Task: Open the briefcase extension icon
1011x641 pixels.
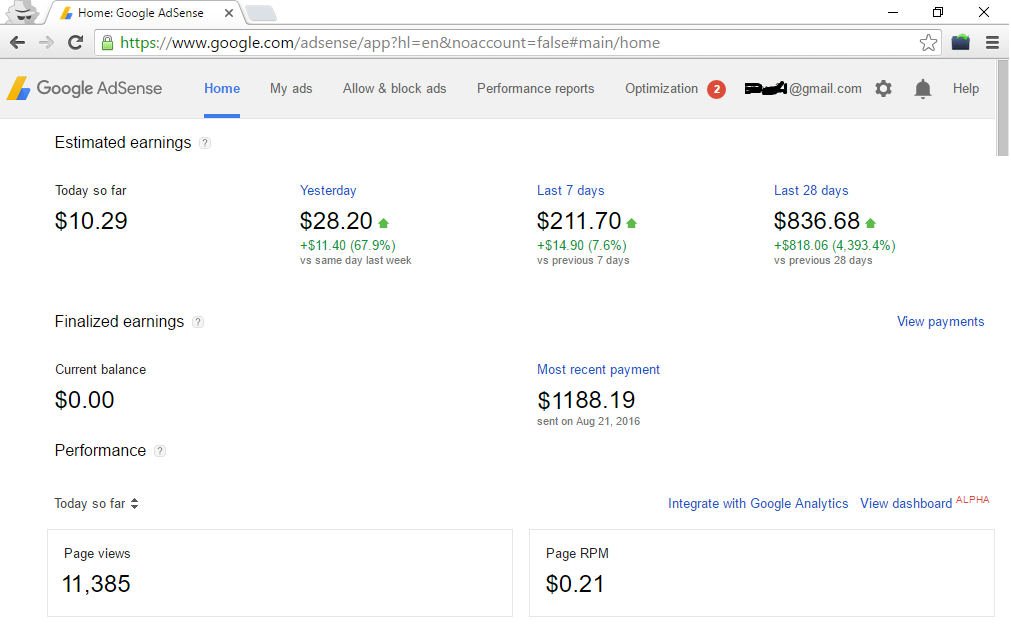Action: click(x=960, y=43)
